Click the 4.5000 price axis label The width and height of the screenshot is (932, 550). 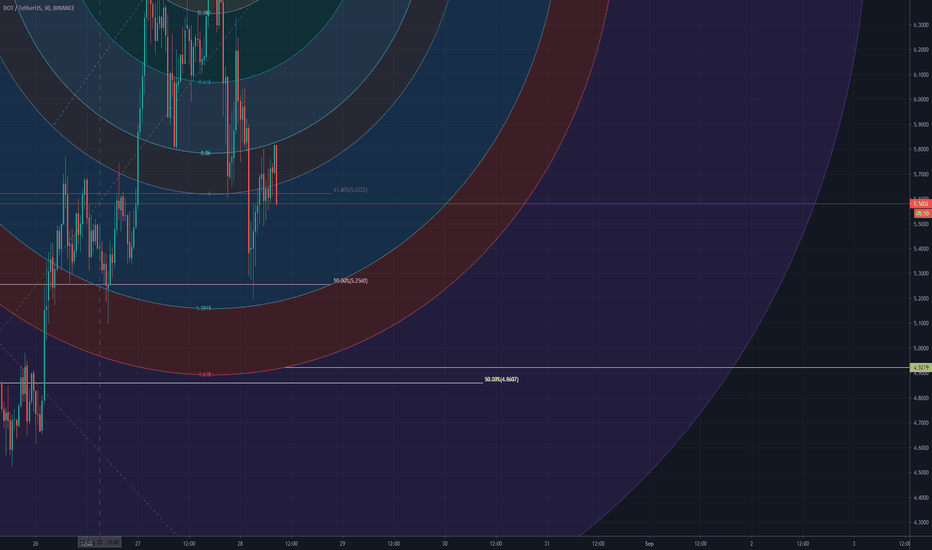click(x=921, y=473)
